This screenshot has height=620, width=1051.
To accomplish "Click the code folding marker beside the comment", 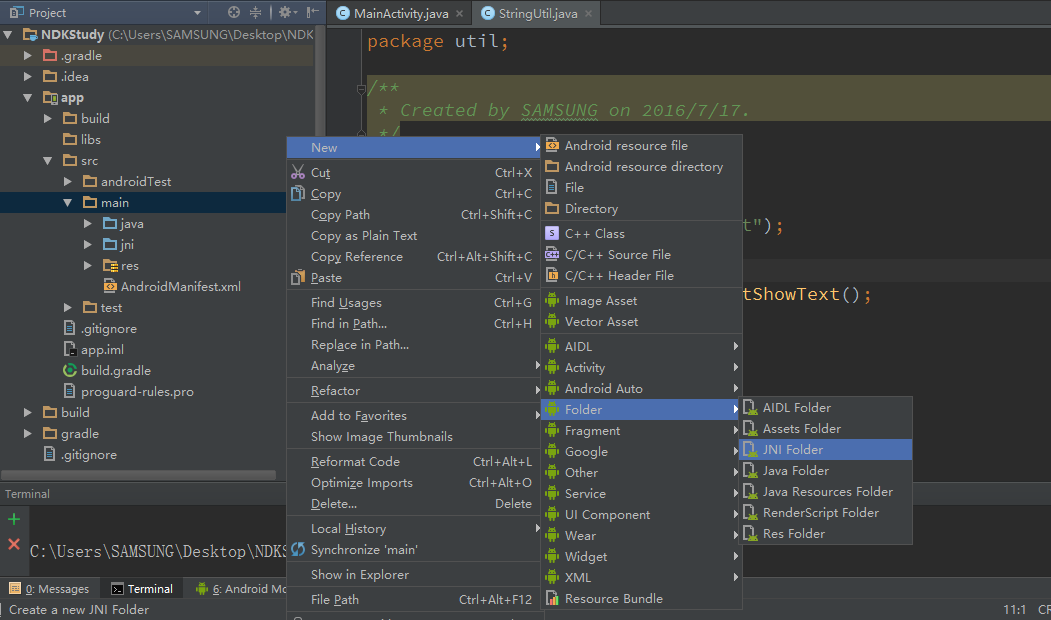I will click(361, 88).
